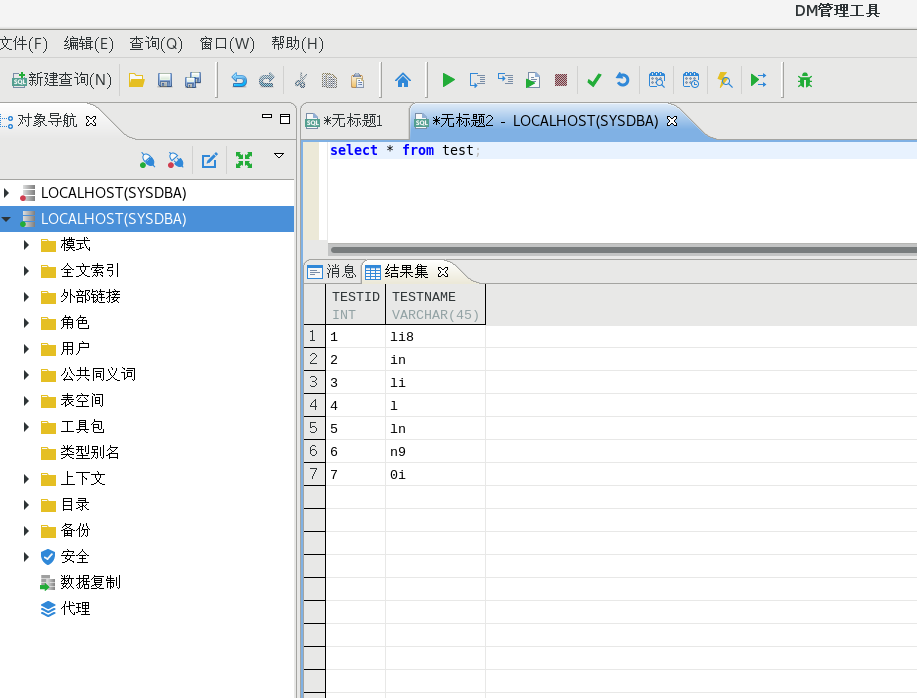Open the 窗口(W) menu
This screenshot has height=698, width=917.
pos(227,44)
